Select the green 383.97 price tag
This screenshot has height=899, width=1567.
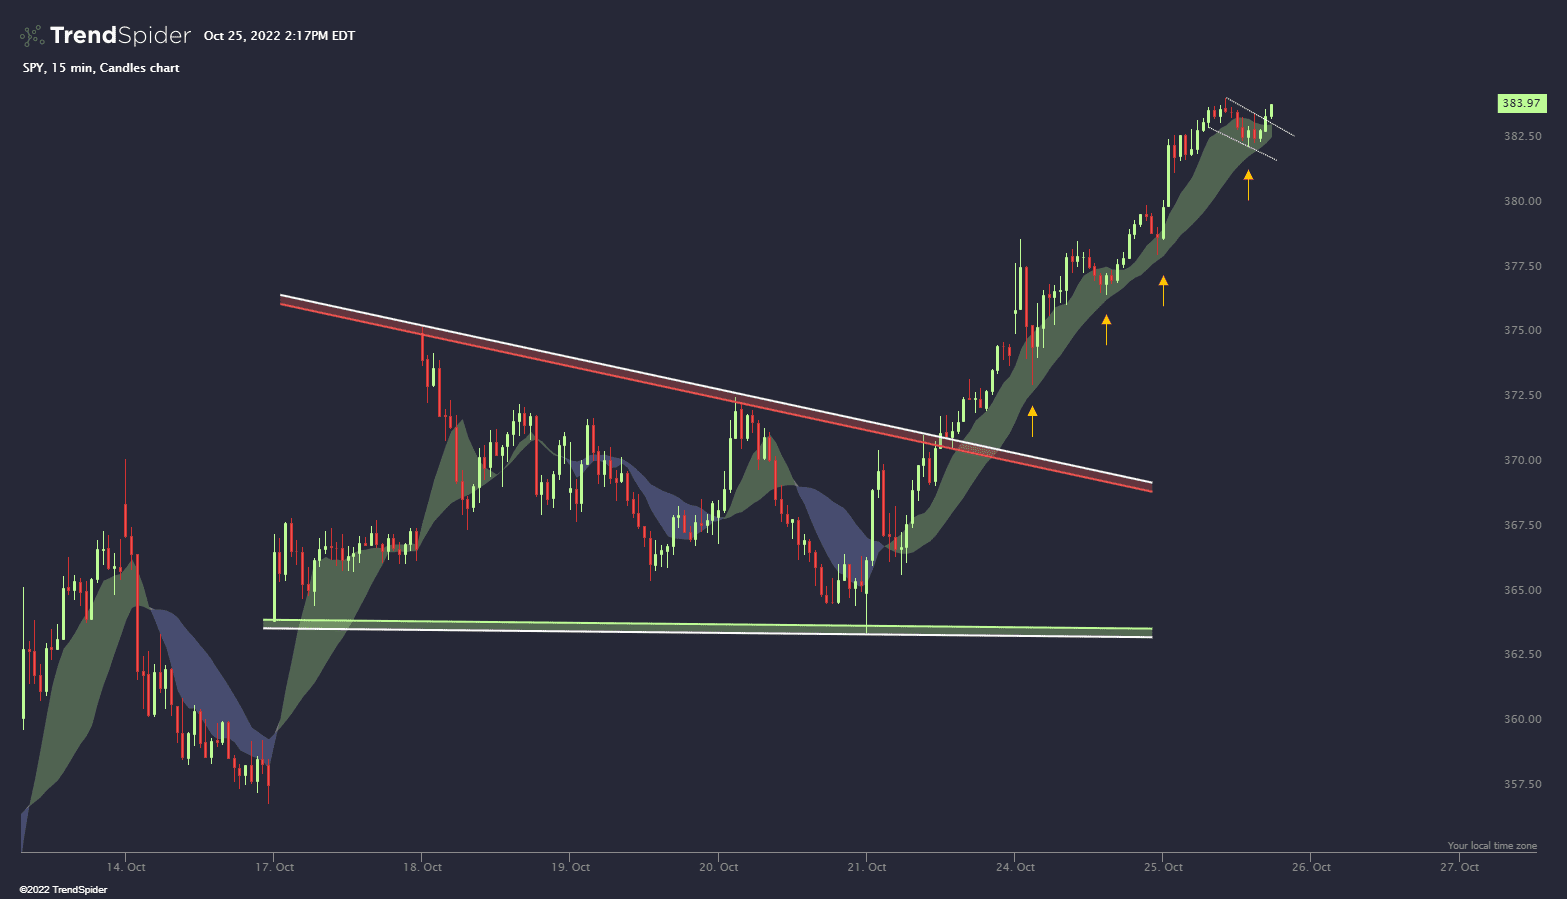pos(1521,102)
